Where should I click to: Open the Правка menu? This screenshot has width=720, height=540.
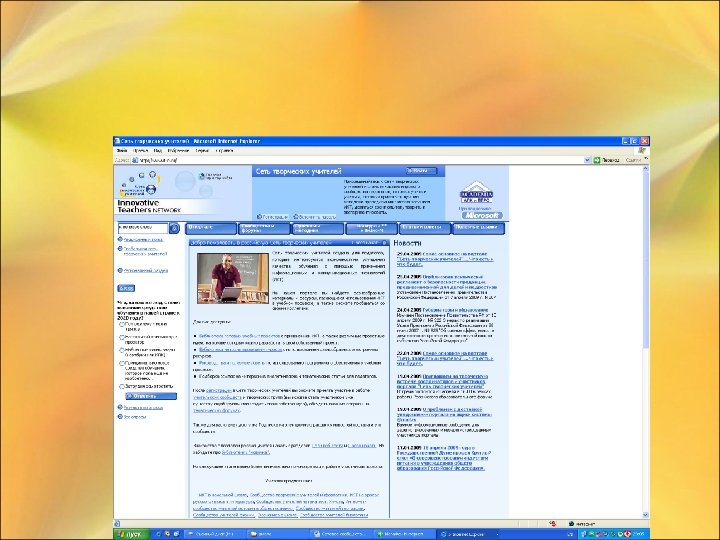click(x=141, y=151)
